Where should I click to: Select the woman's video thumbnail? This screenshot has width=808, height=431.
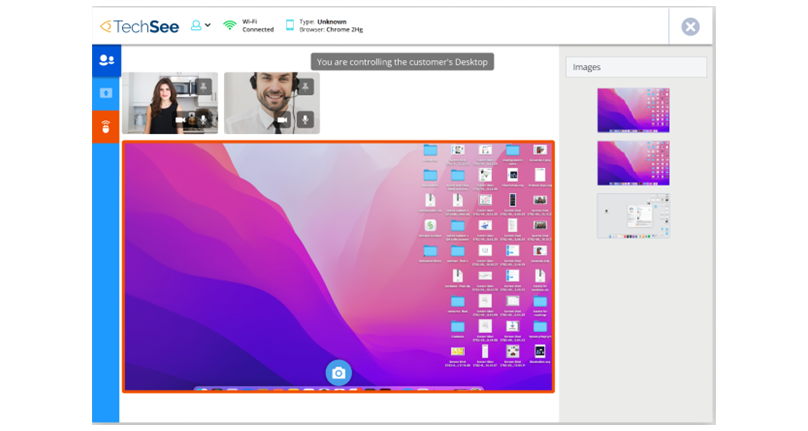pyautogui.click(x=170, y=103)
